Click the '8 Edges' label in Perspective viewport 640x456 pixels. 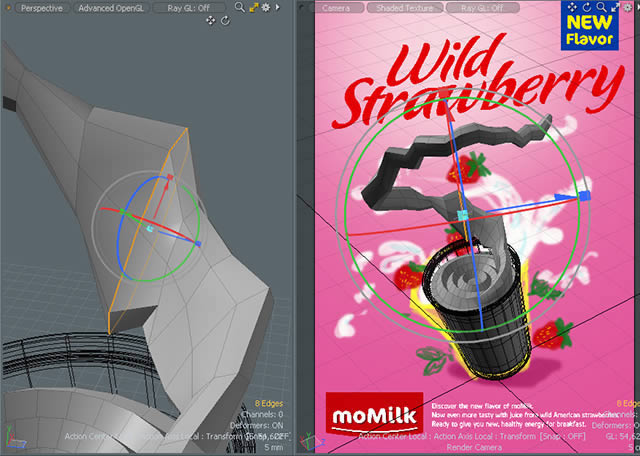click(x=269, y=404)
